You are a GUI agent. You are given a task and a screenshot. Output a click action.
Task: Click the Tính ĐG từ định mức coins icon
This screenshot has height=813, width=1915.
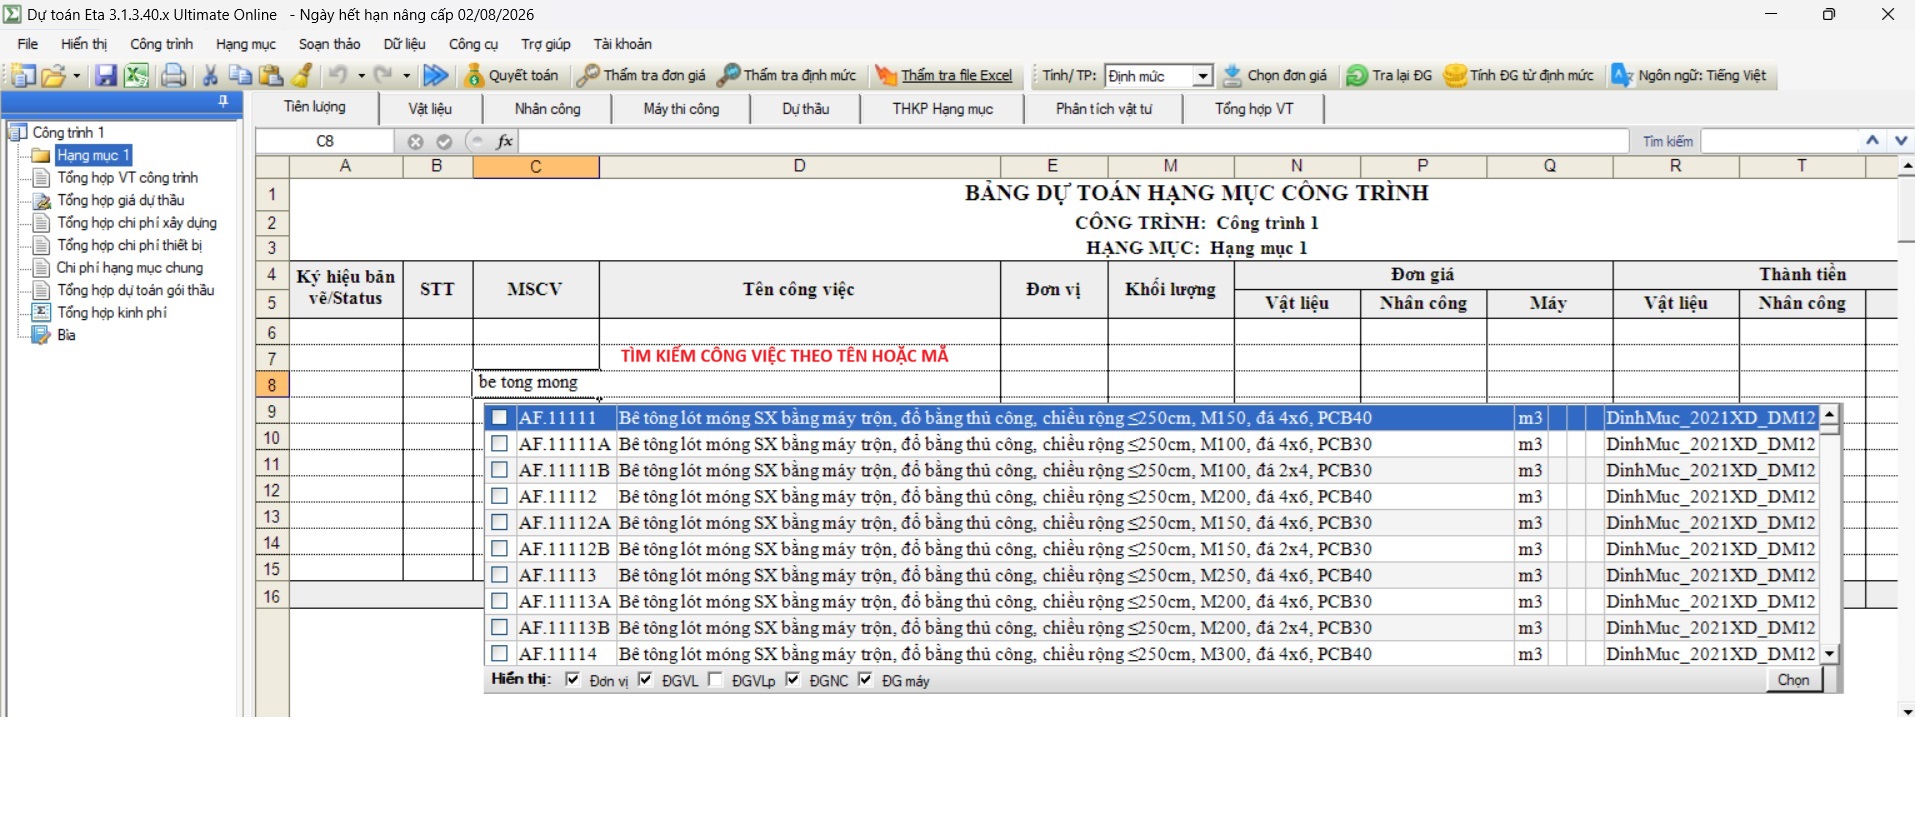1455,76
